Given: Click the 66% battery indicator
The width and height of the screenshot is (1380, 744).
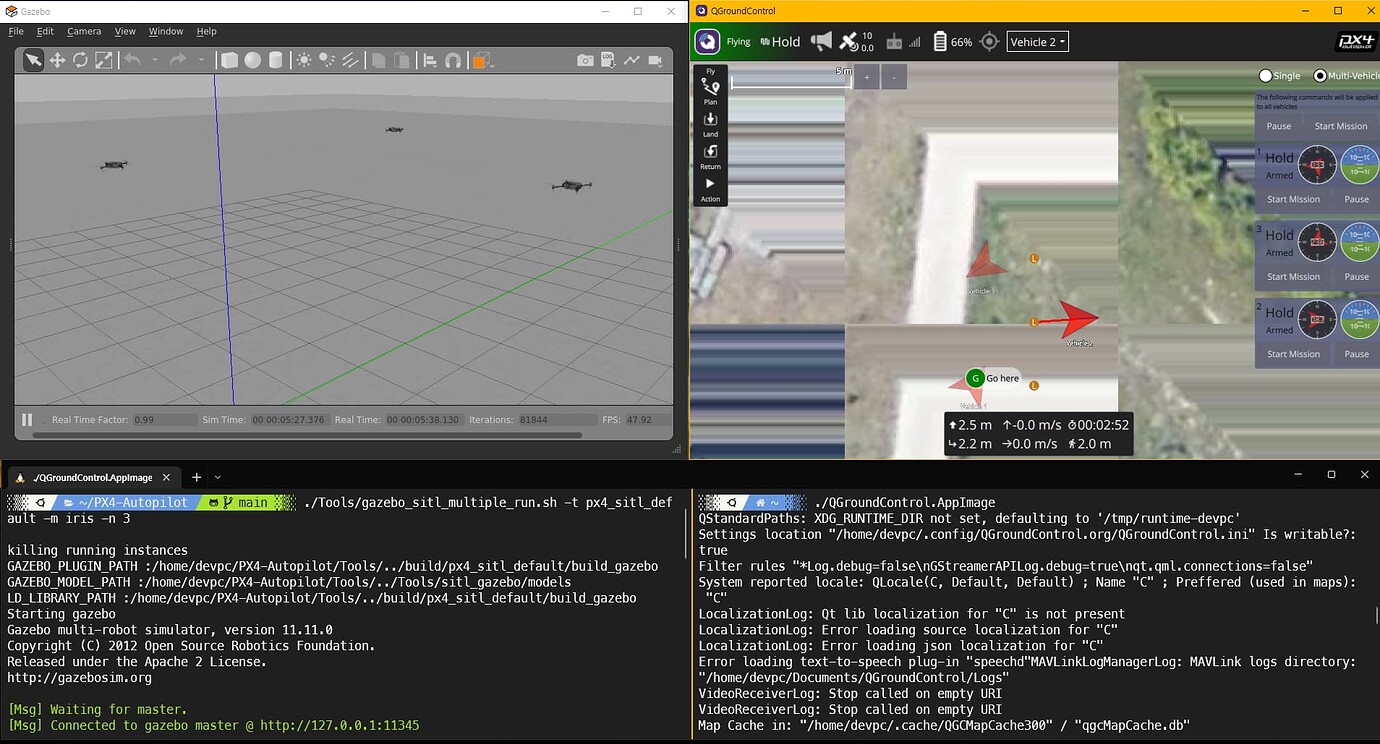Looking at the screenshot, I should (x=948, y=41).
